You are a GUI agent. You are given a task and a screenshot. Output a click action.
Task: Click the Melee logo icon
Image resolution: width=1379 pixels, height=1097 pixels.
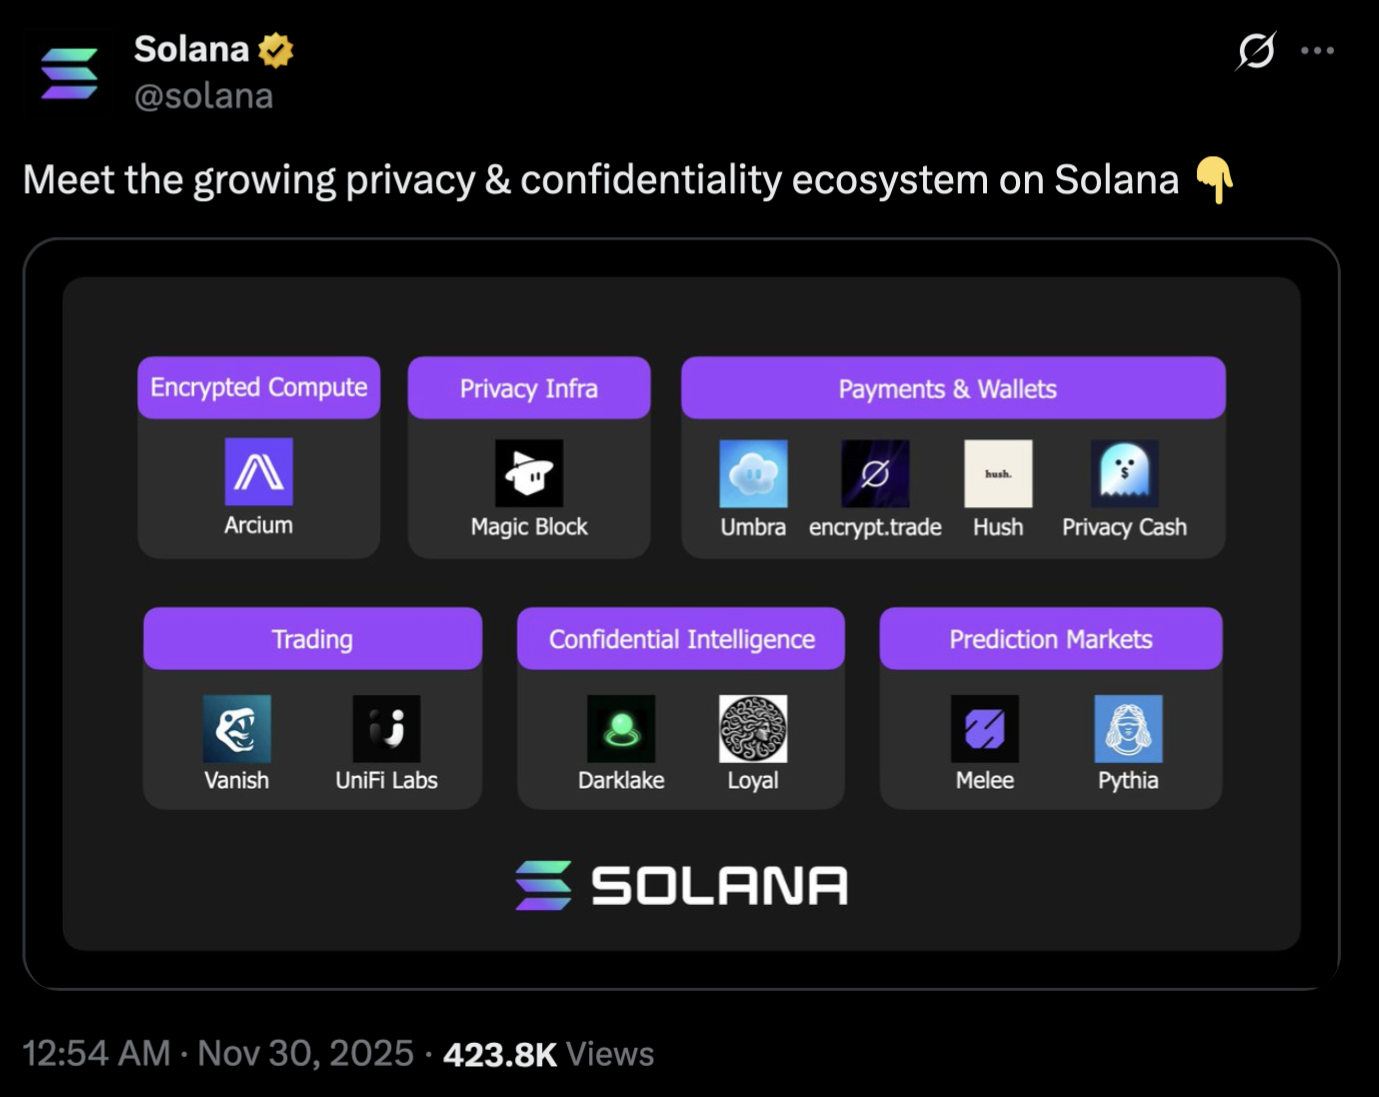(985, 729)
